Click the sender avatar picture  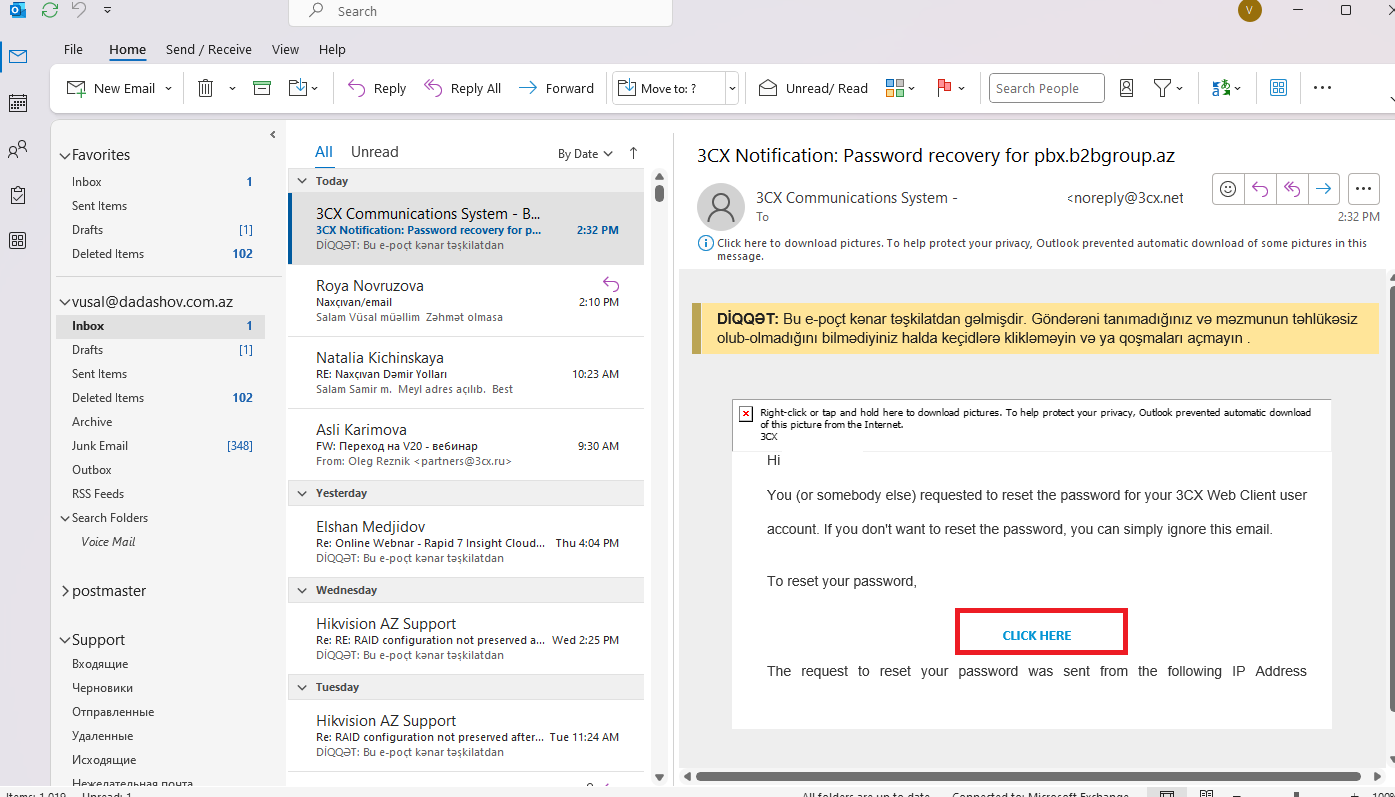(720, 207)
